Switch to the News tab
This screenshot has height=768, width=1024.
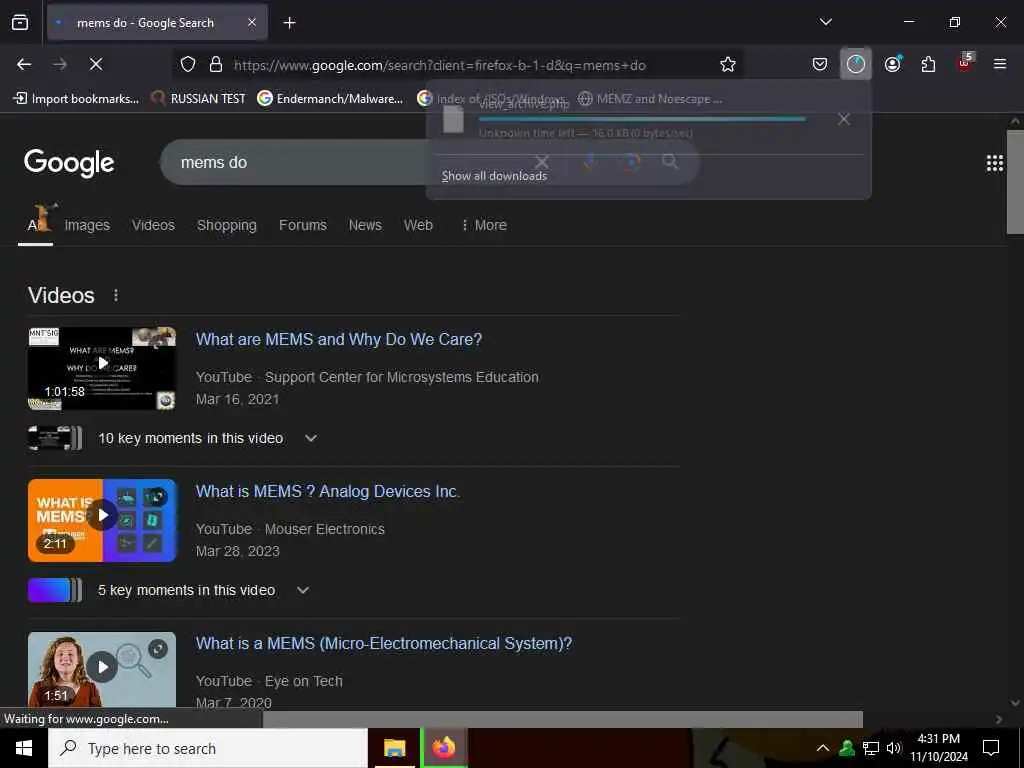365,225
